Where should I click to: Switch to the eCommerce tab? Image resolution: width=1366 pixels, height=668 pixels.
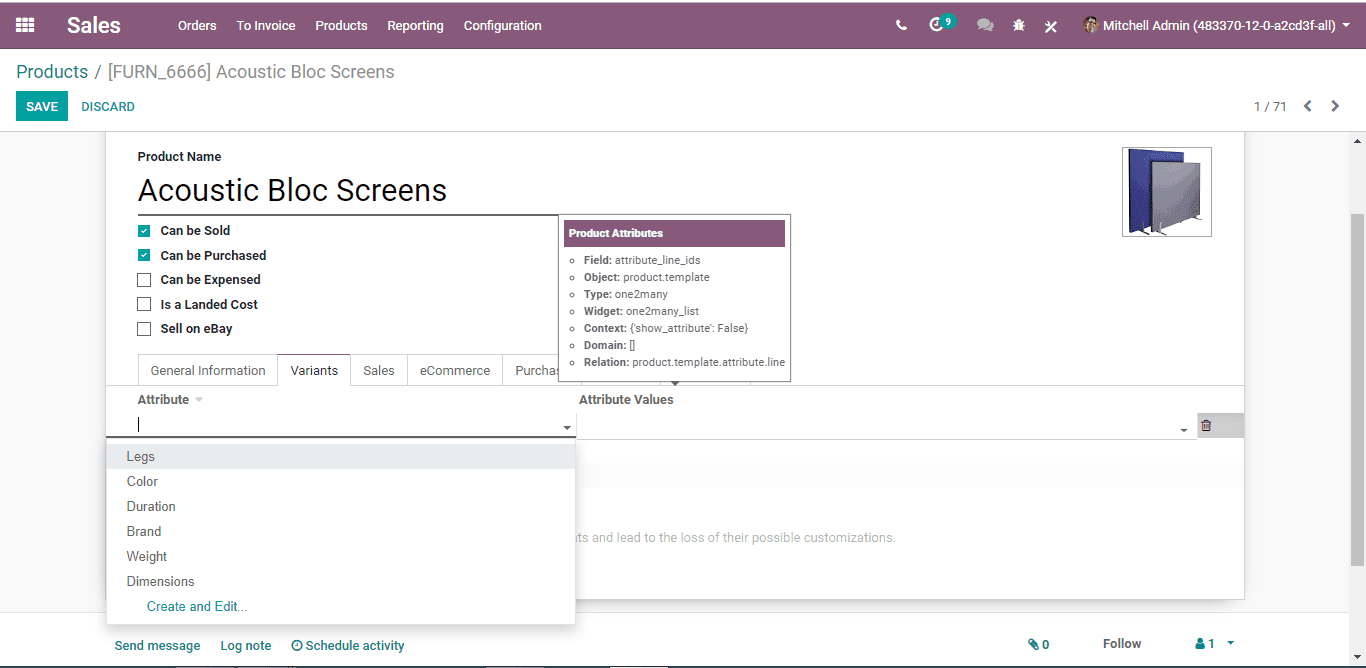coord(455,370)
